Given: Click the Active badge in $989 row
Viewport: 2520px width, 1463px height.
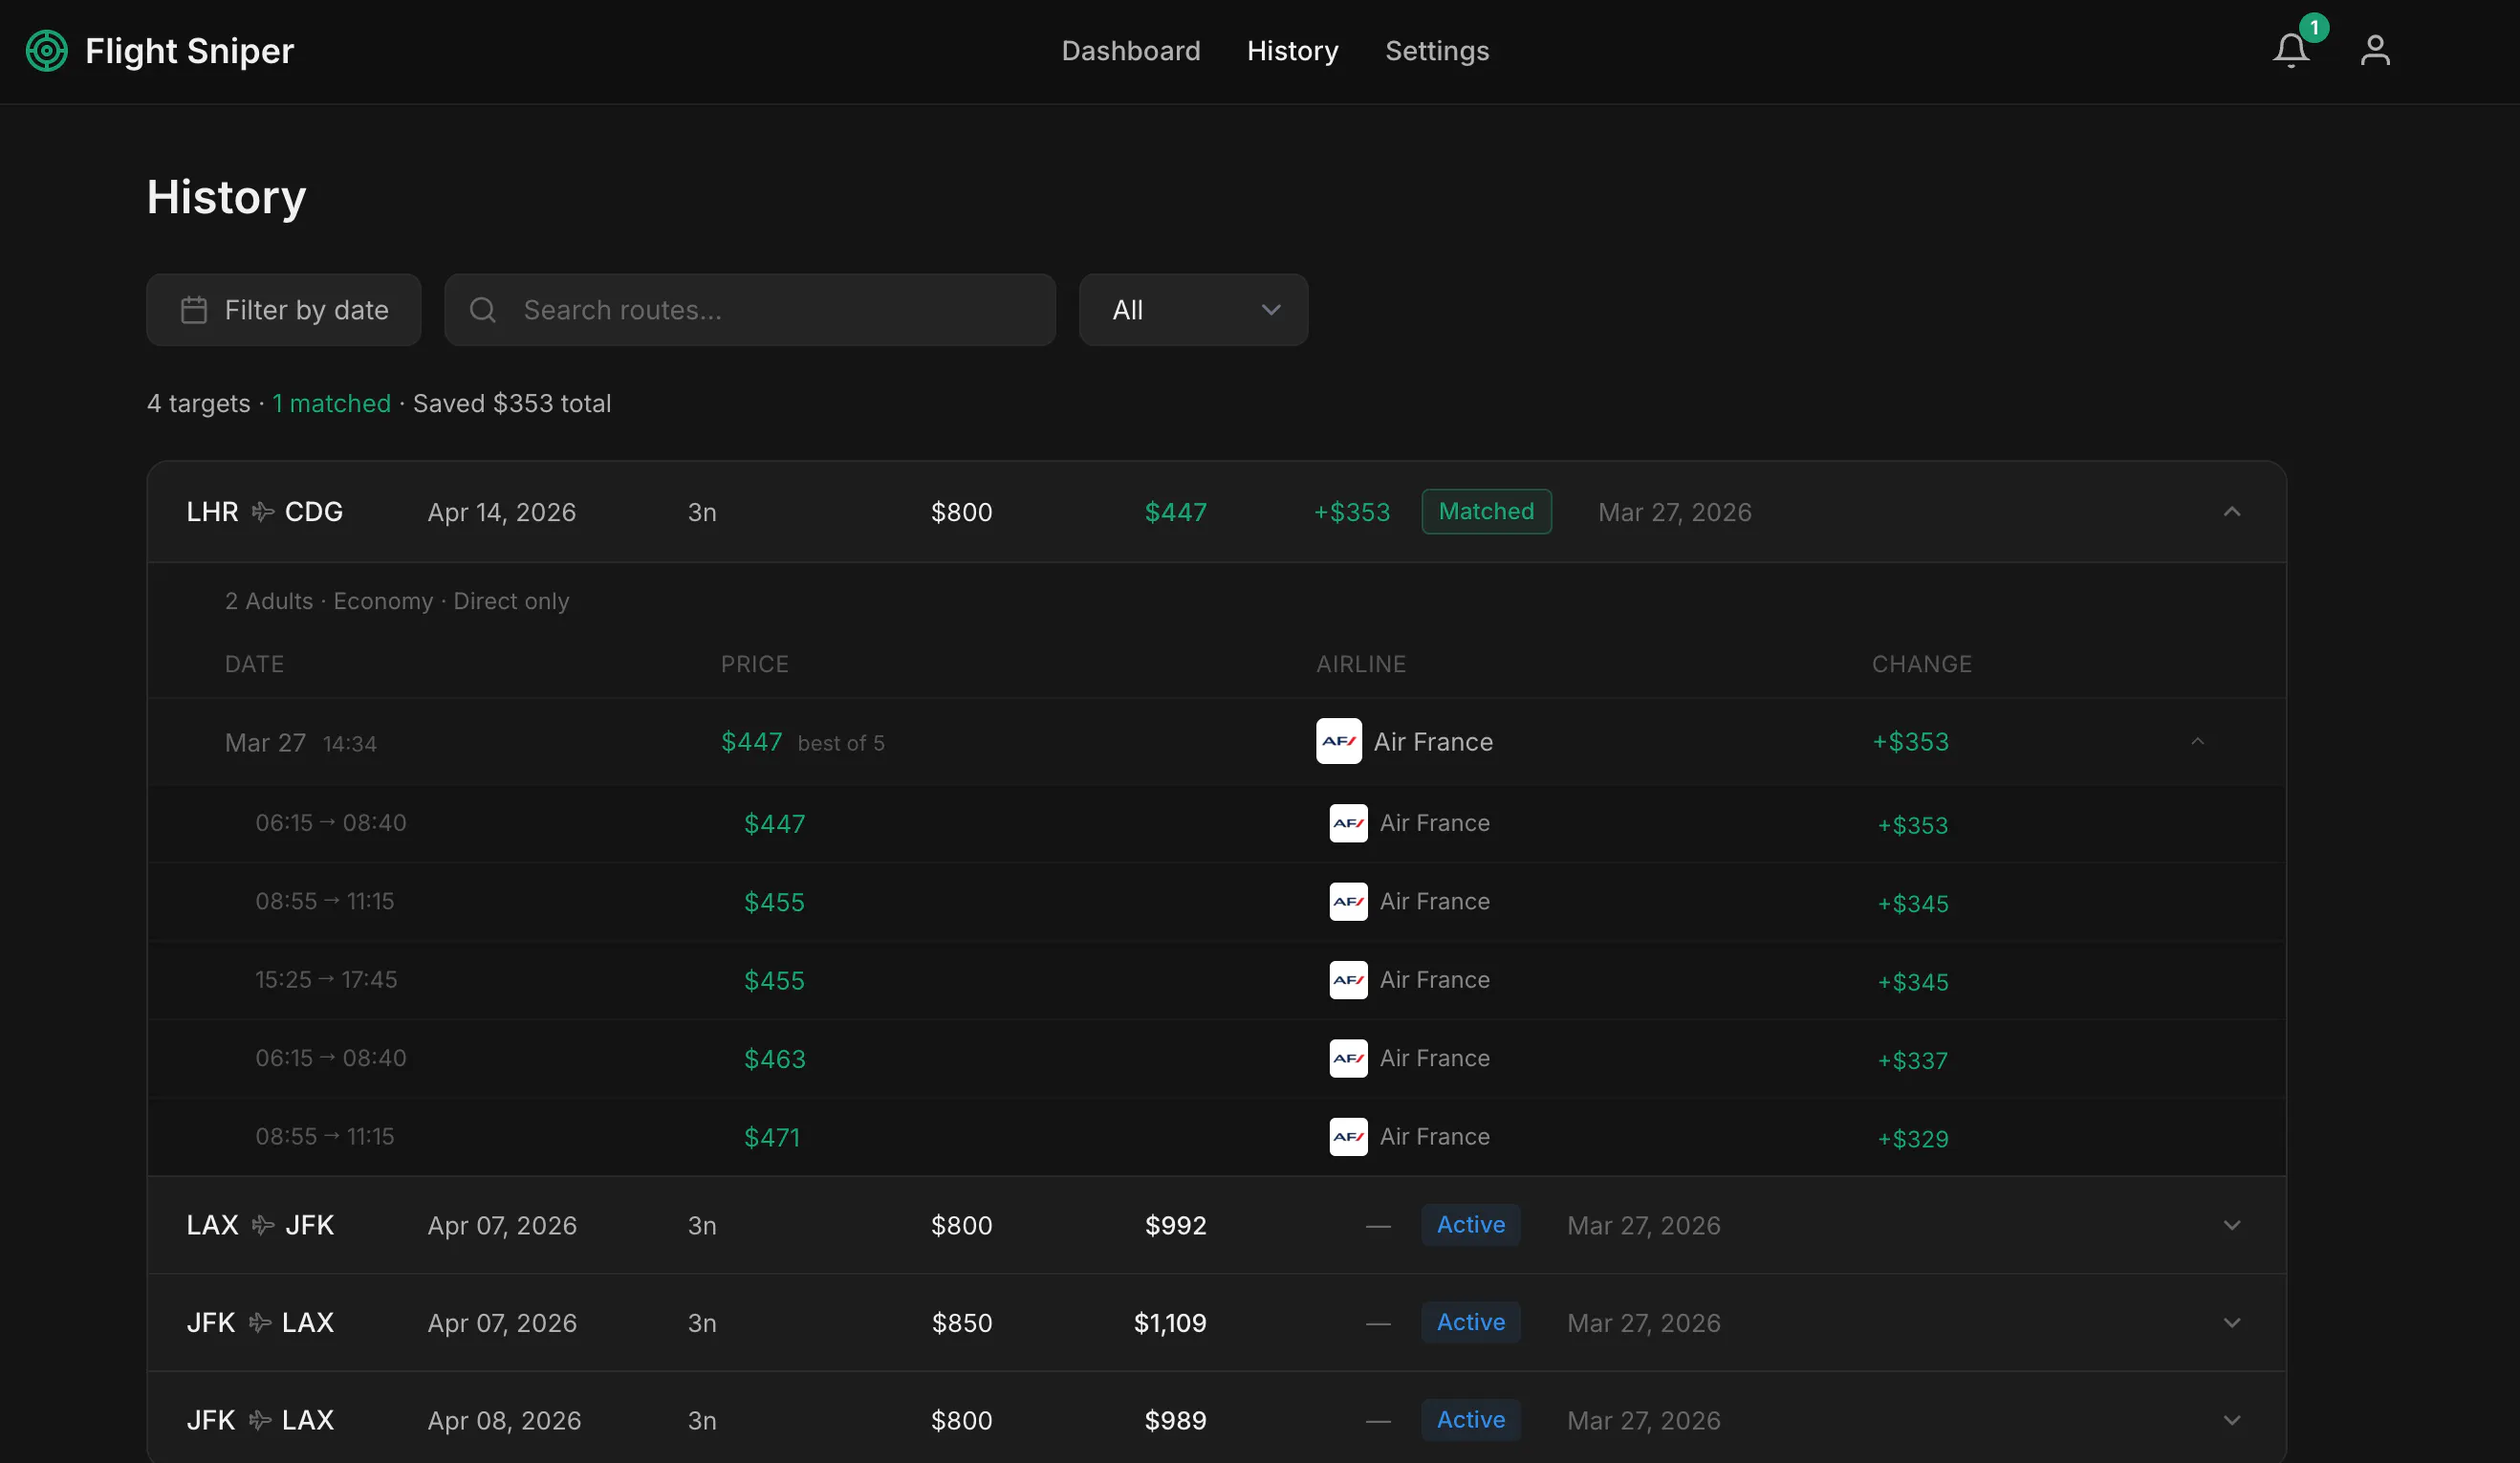Looking at the screenshot, I should point(1470,1420).
